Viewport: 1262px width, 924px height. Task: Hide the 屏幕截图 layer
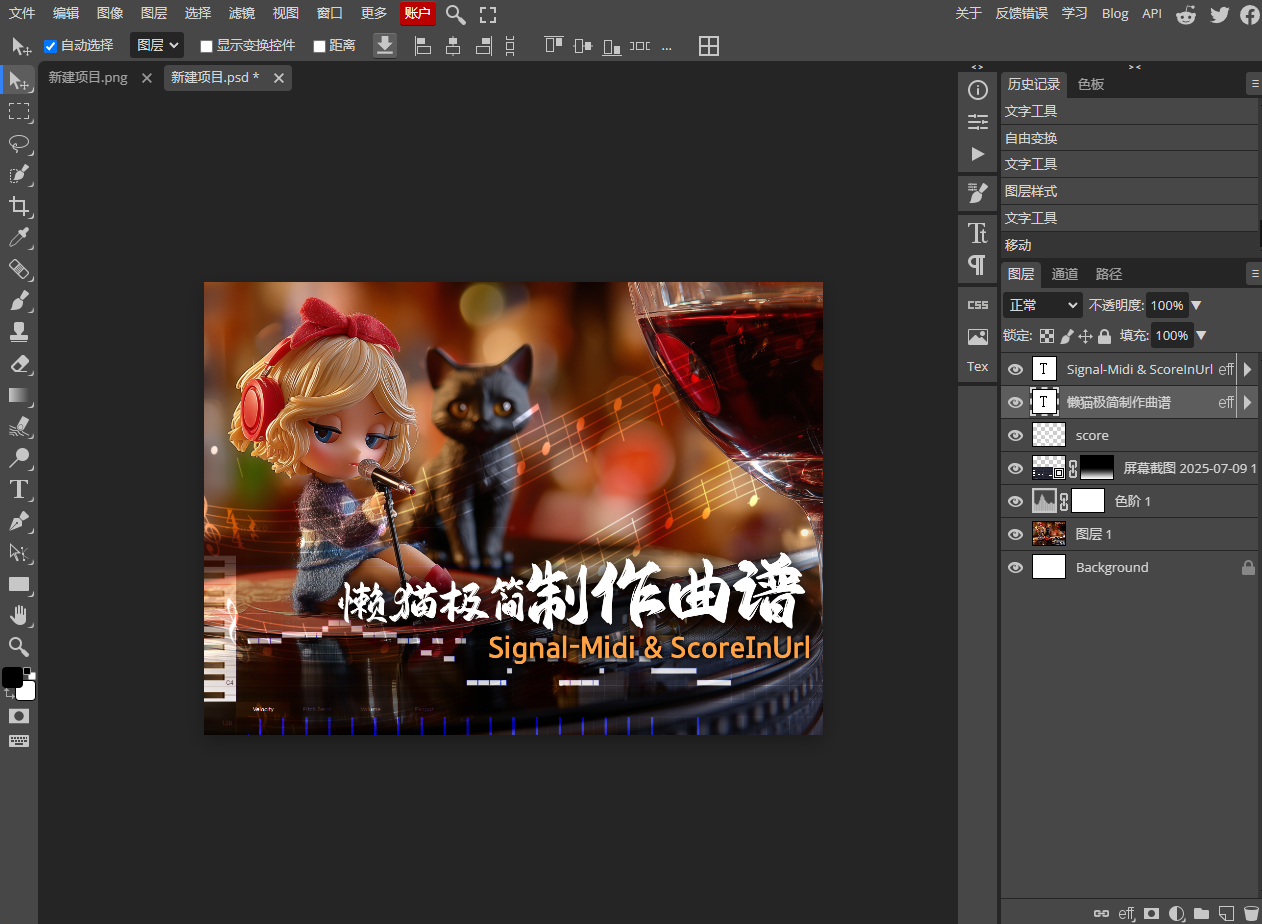coord(1016,468)
